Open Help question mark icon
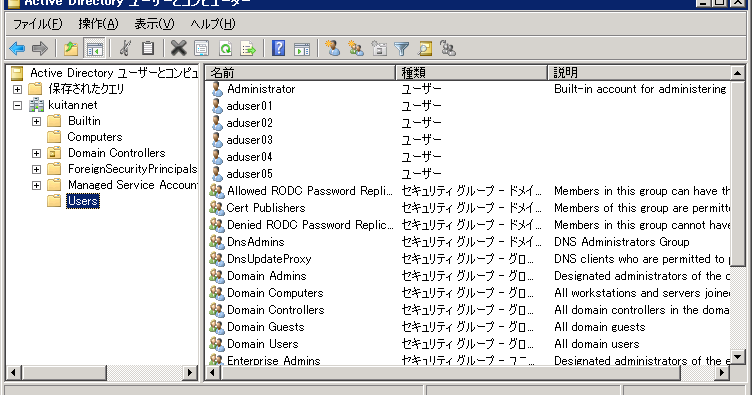The width and height of the screenshot is (752, 395). point(278,48)
